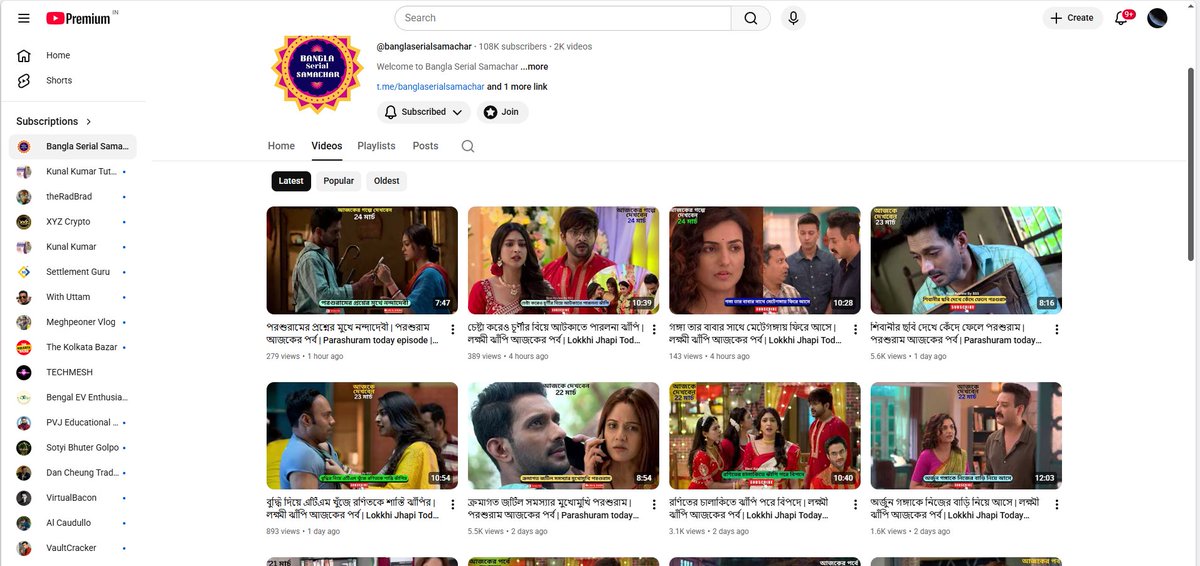Open the account avatar menu
The width and height of the screenshot is (1200, 566).
1157,18
